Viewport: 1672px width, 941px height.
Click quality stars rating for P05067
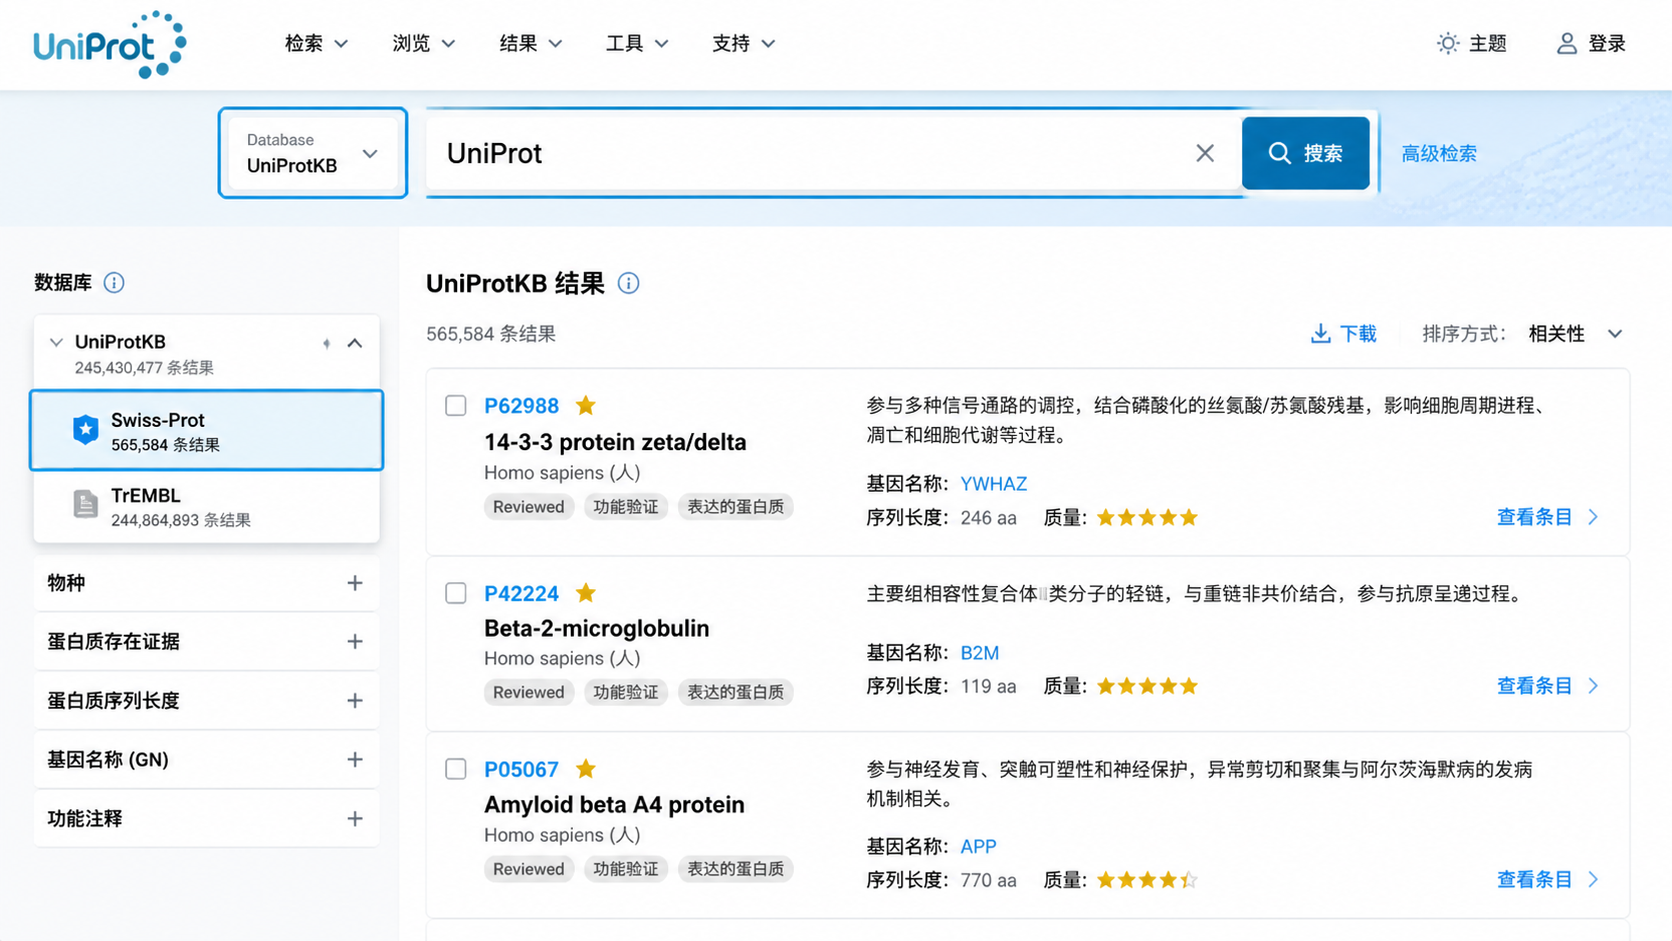tap(1147, 880)
